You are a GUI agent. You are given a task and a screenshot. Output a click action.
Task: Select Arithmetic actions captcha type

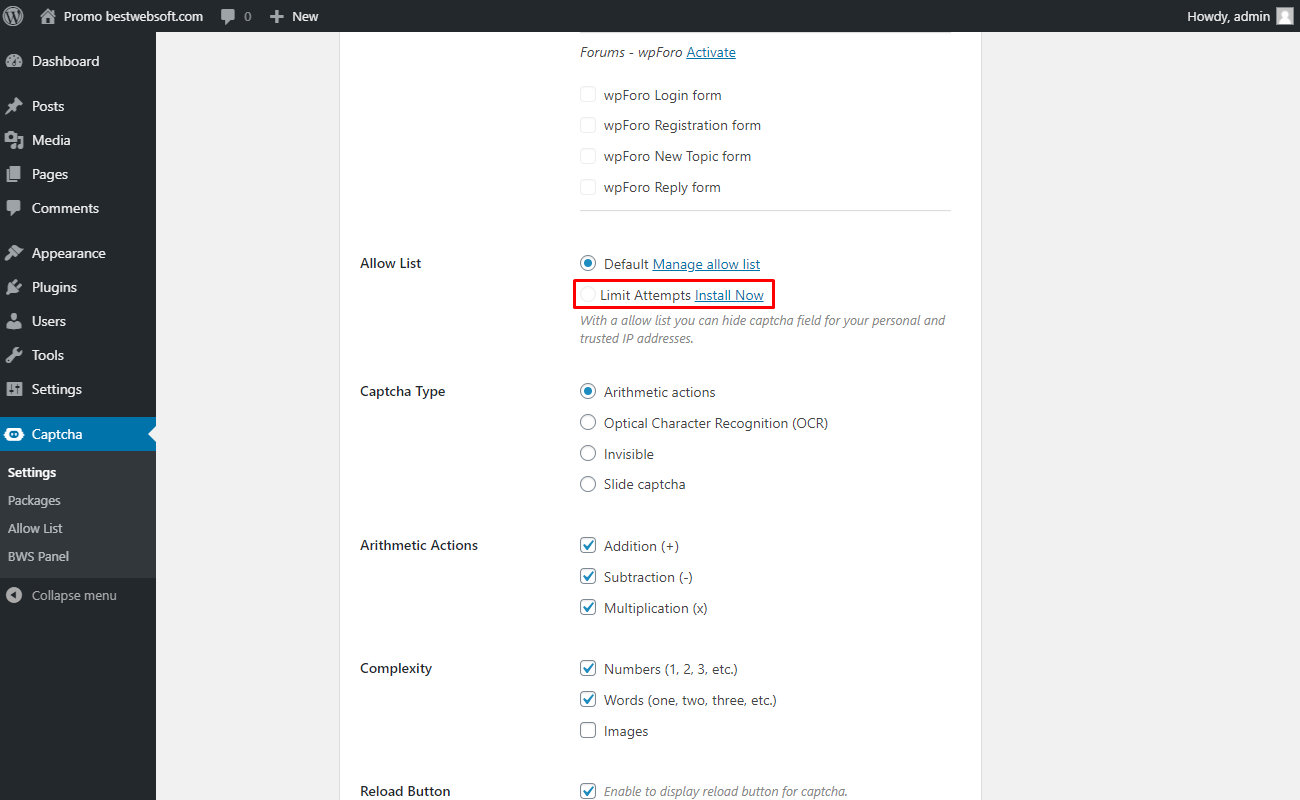pos(588,392)
